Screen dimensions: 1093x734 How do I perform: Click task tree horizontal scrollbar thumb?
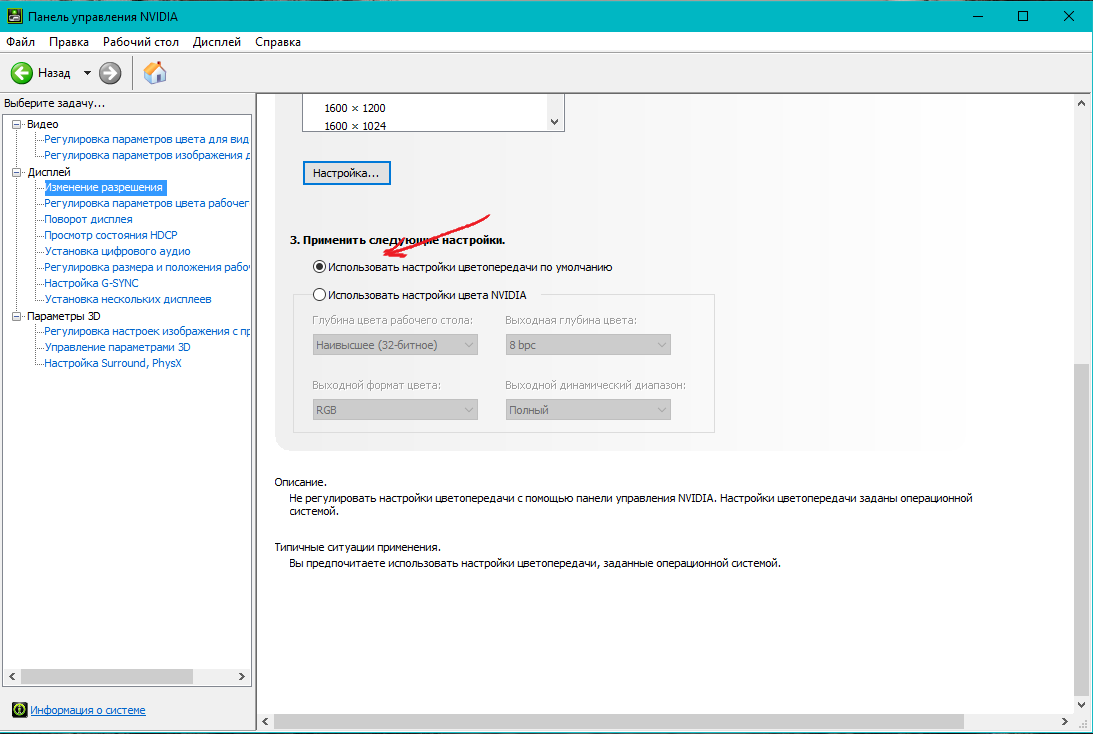click(107, 677)
